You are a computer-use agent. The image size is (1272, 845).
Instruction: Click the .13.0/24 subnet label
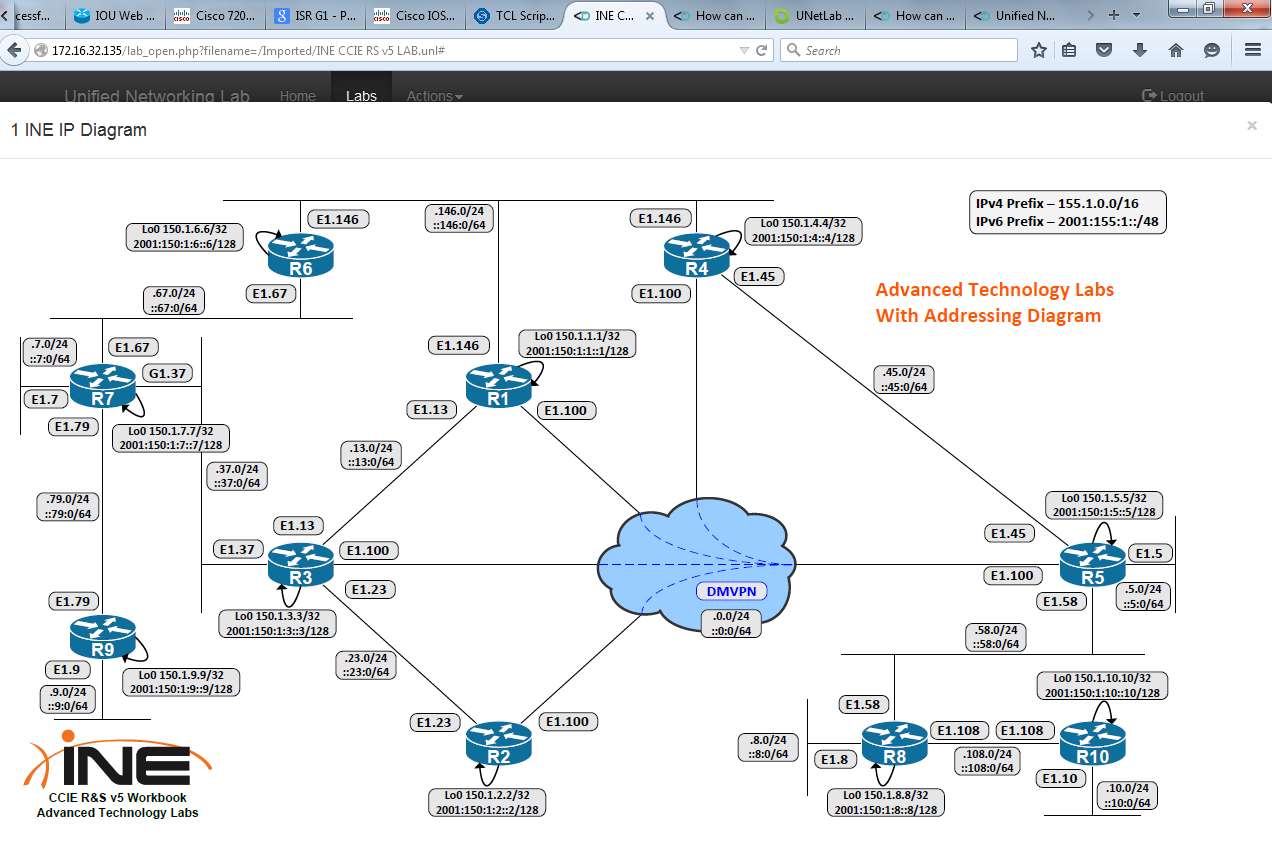[372, 455]
